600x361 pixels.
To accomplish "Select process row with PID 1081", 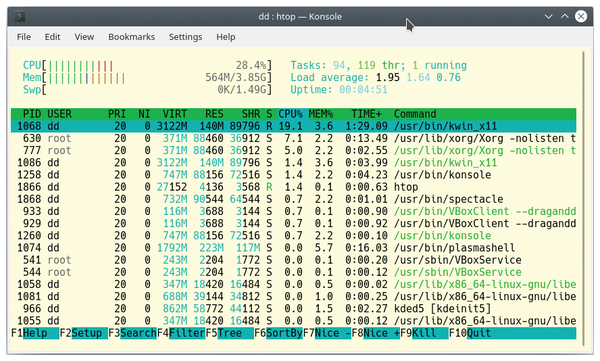I will 293,297.
